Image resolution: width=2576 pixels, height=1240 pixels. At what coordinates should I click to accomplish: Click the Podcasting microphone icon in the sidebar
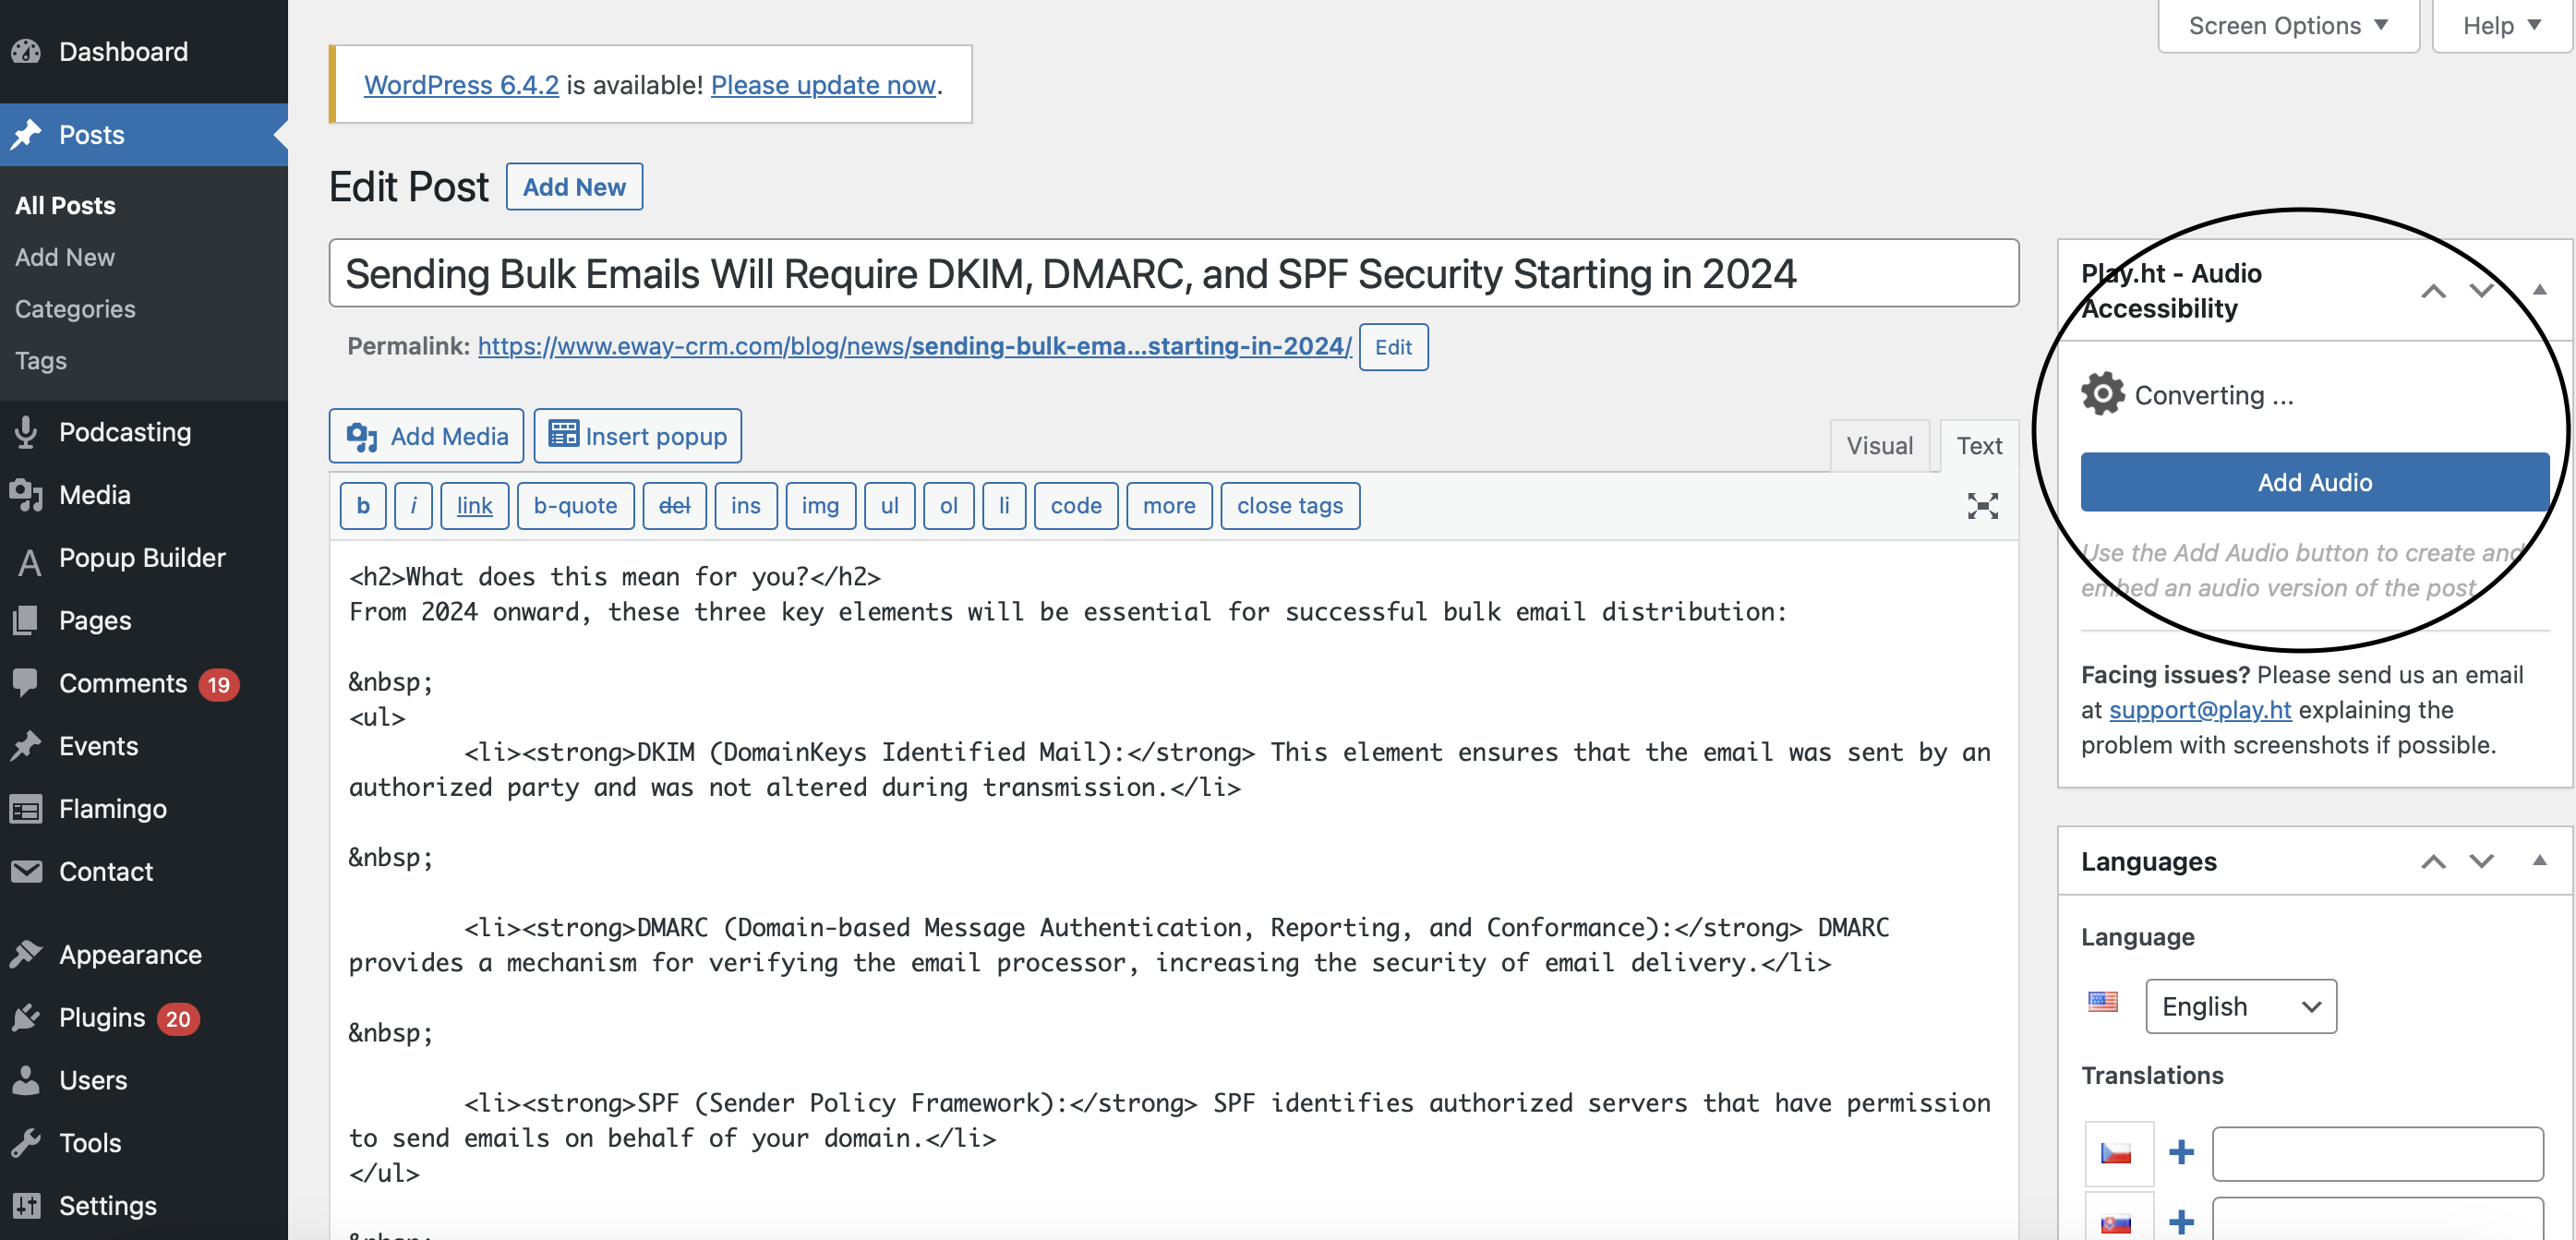(27, 432)
